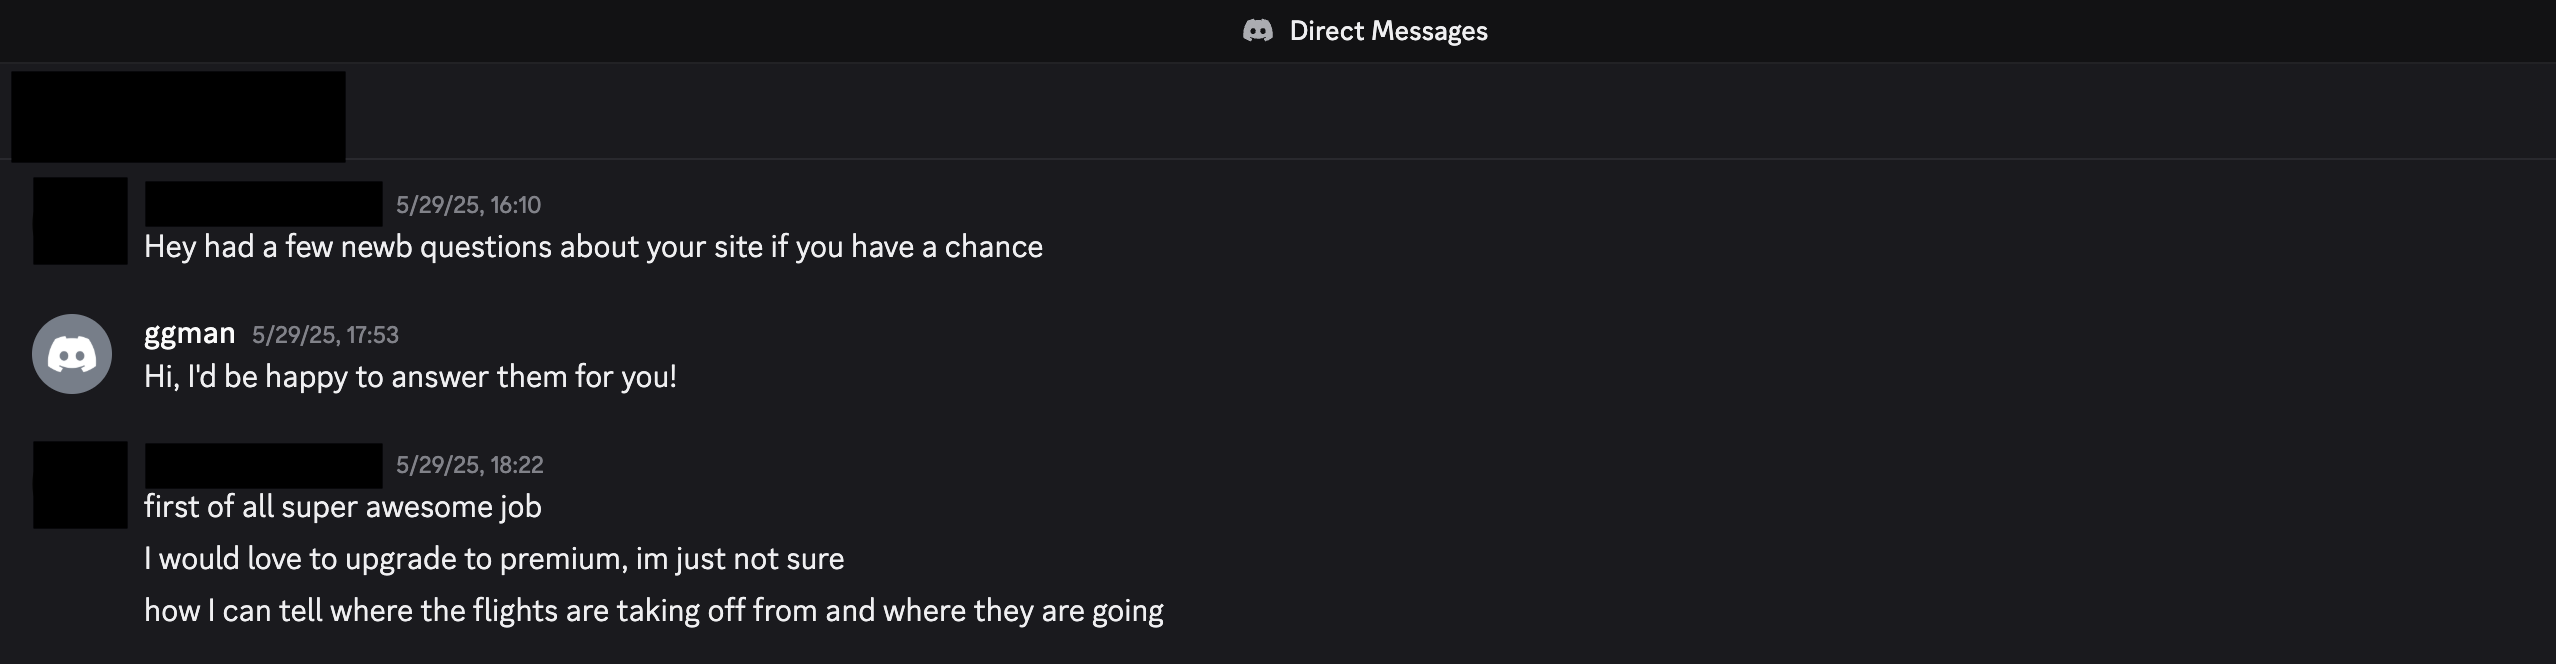Click the redacted username beside the 16:10 timestamp
This screenshot has height=664, width=2556.
[263, 204]
